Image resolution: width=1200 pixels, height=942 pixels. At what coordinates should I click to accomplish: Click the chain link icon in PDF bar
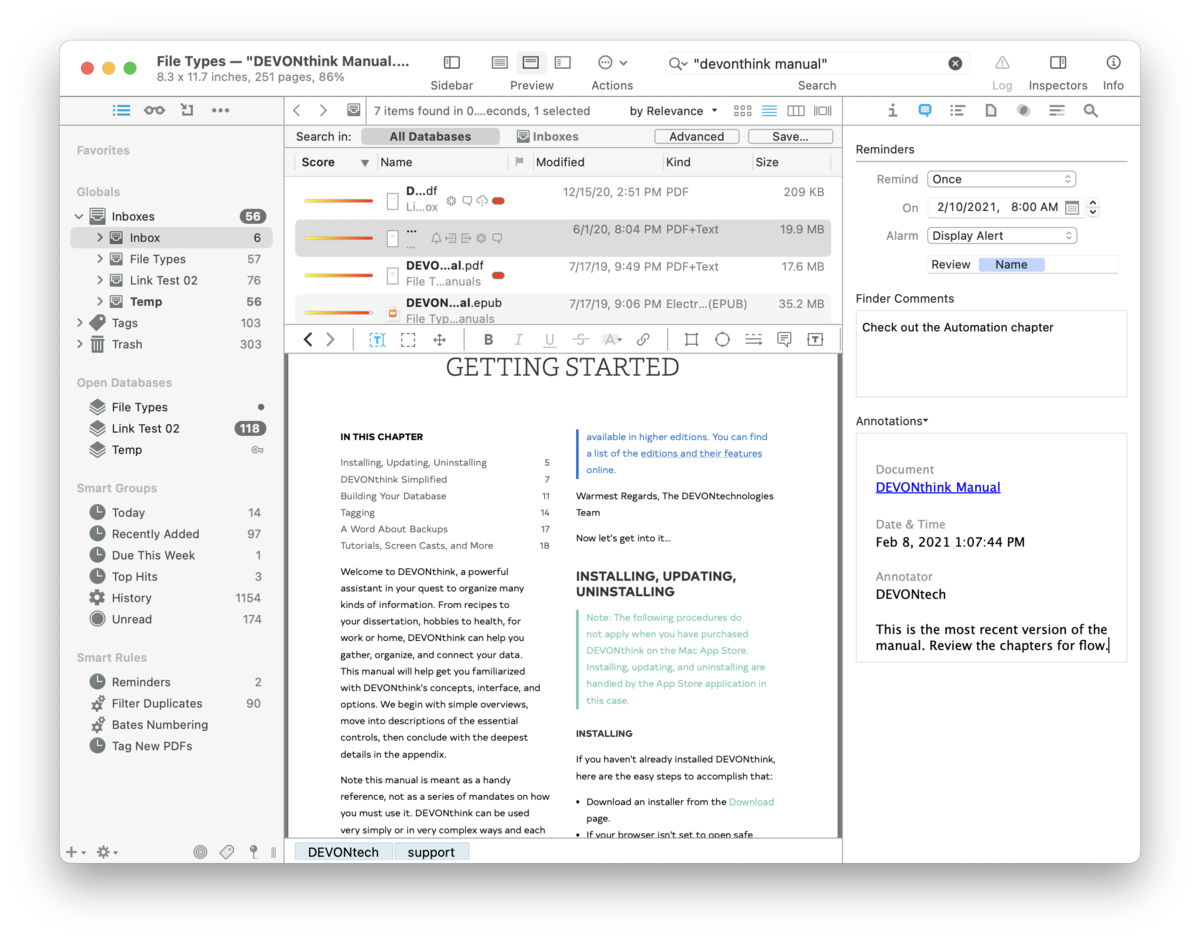(644, 340)
